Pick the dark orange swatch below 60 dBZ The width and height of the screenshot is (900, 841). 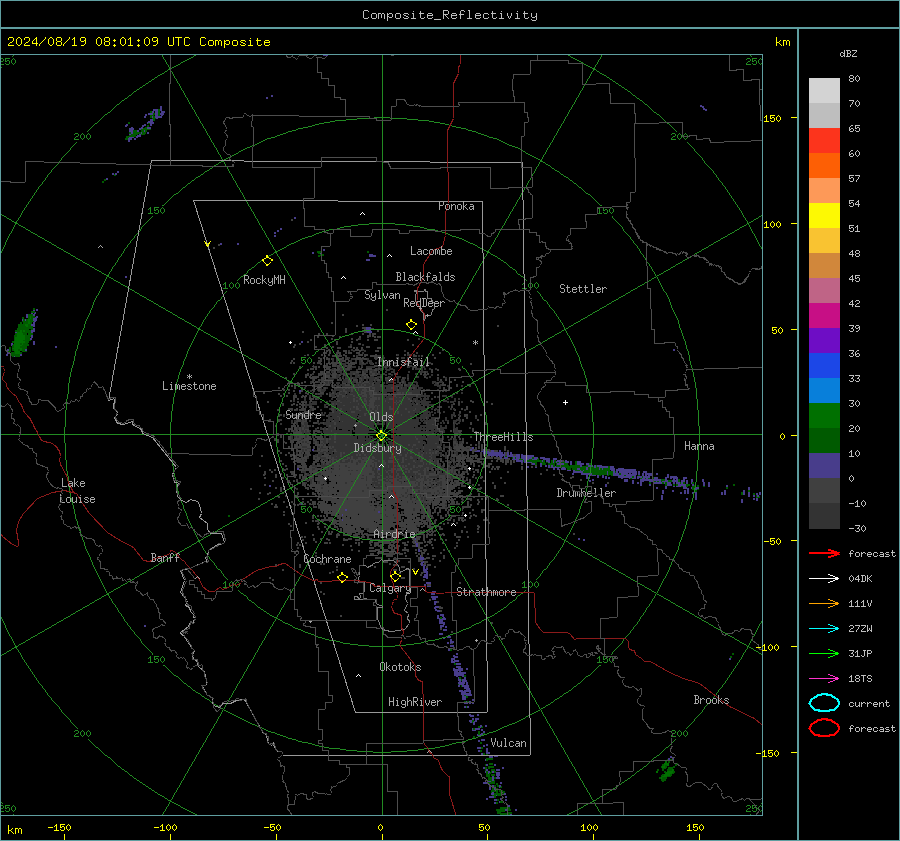[x=824, y=166]
